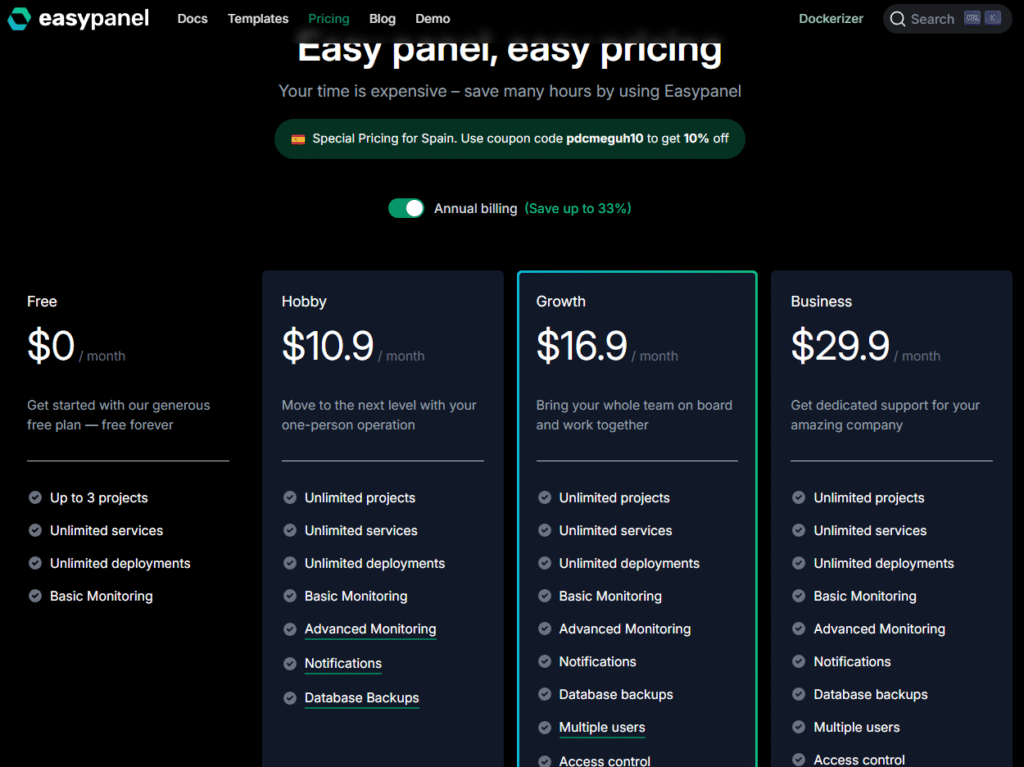Click the Easypanel logo icon
Image resolution: width=1024 pixels, height=767 pixels.
[19, 18]
